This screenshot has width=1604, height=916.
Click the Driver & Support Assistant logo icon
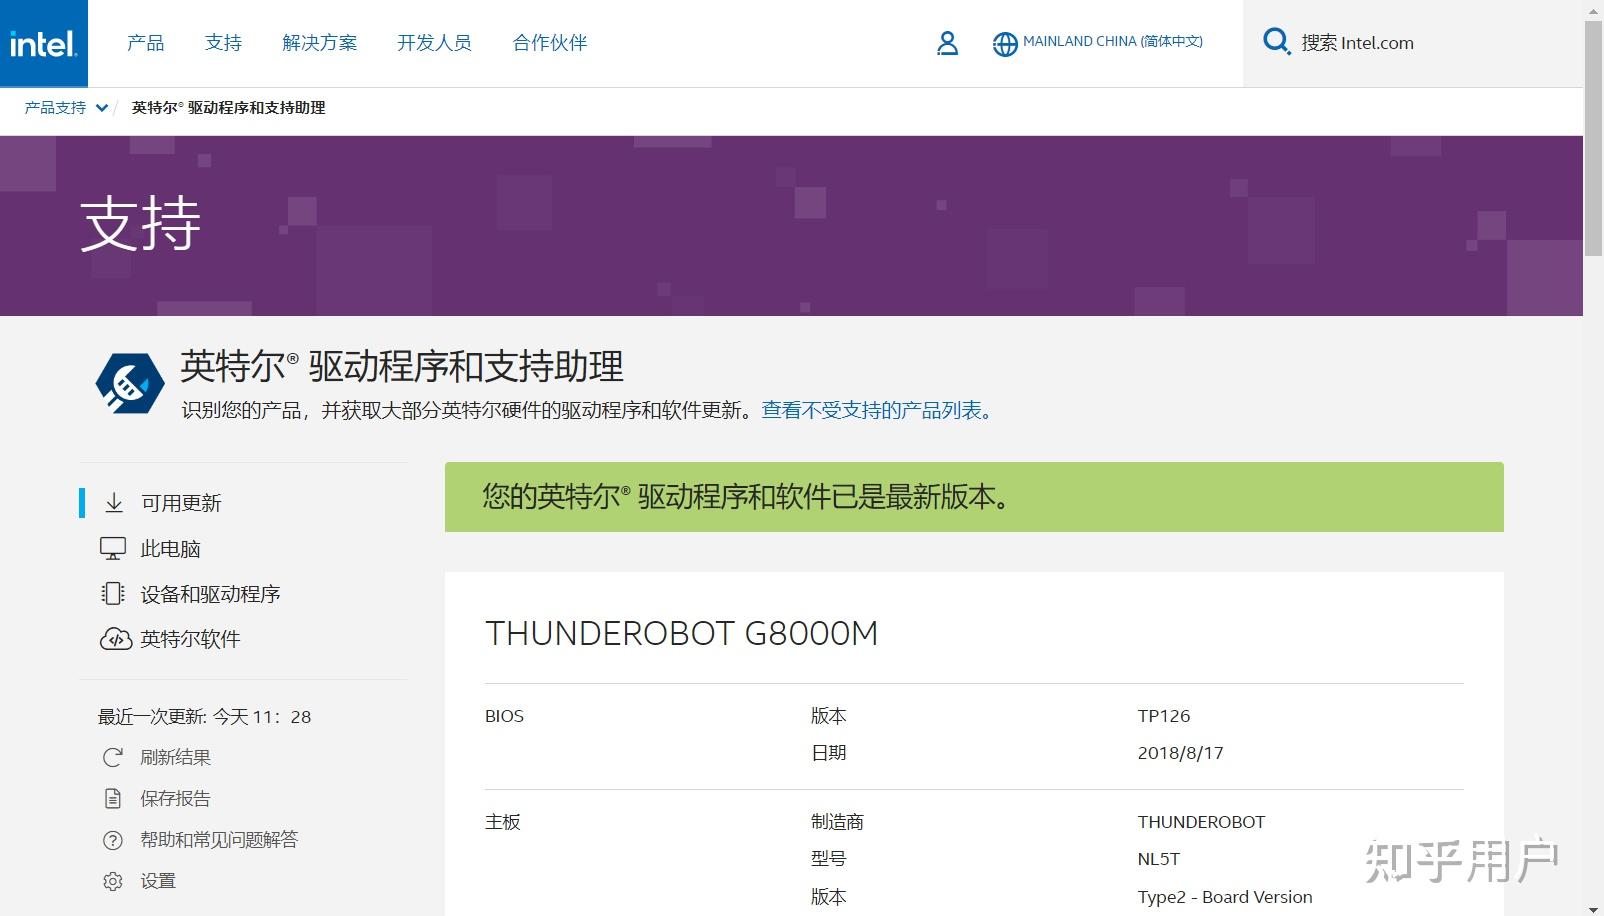130,383
